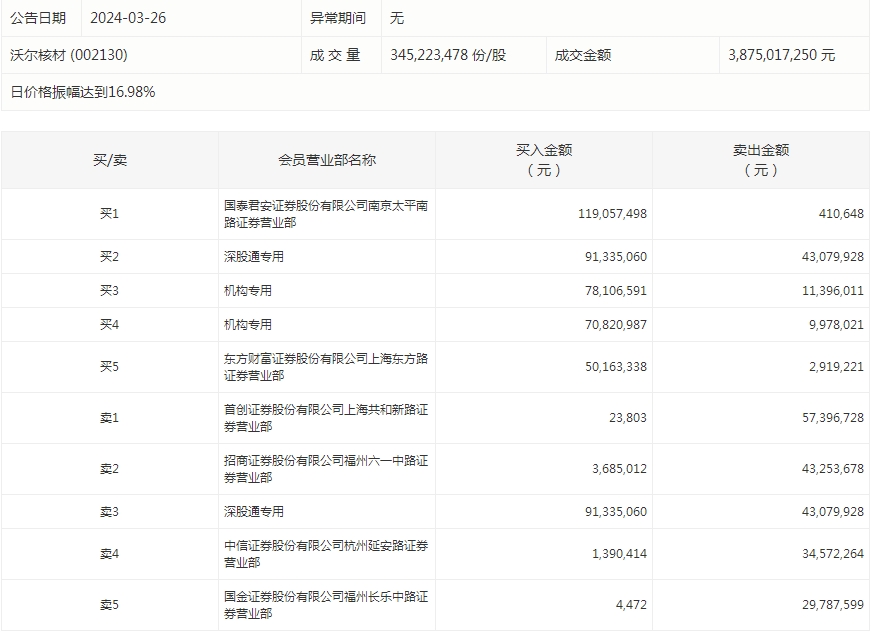Sort by the 买入金额（元）header
Screen dimensions: 871x632
543,160
